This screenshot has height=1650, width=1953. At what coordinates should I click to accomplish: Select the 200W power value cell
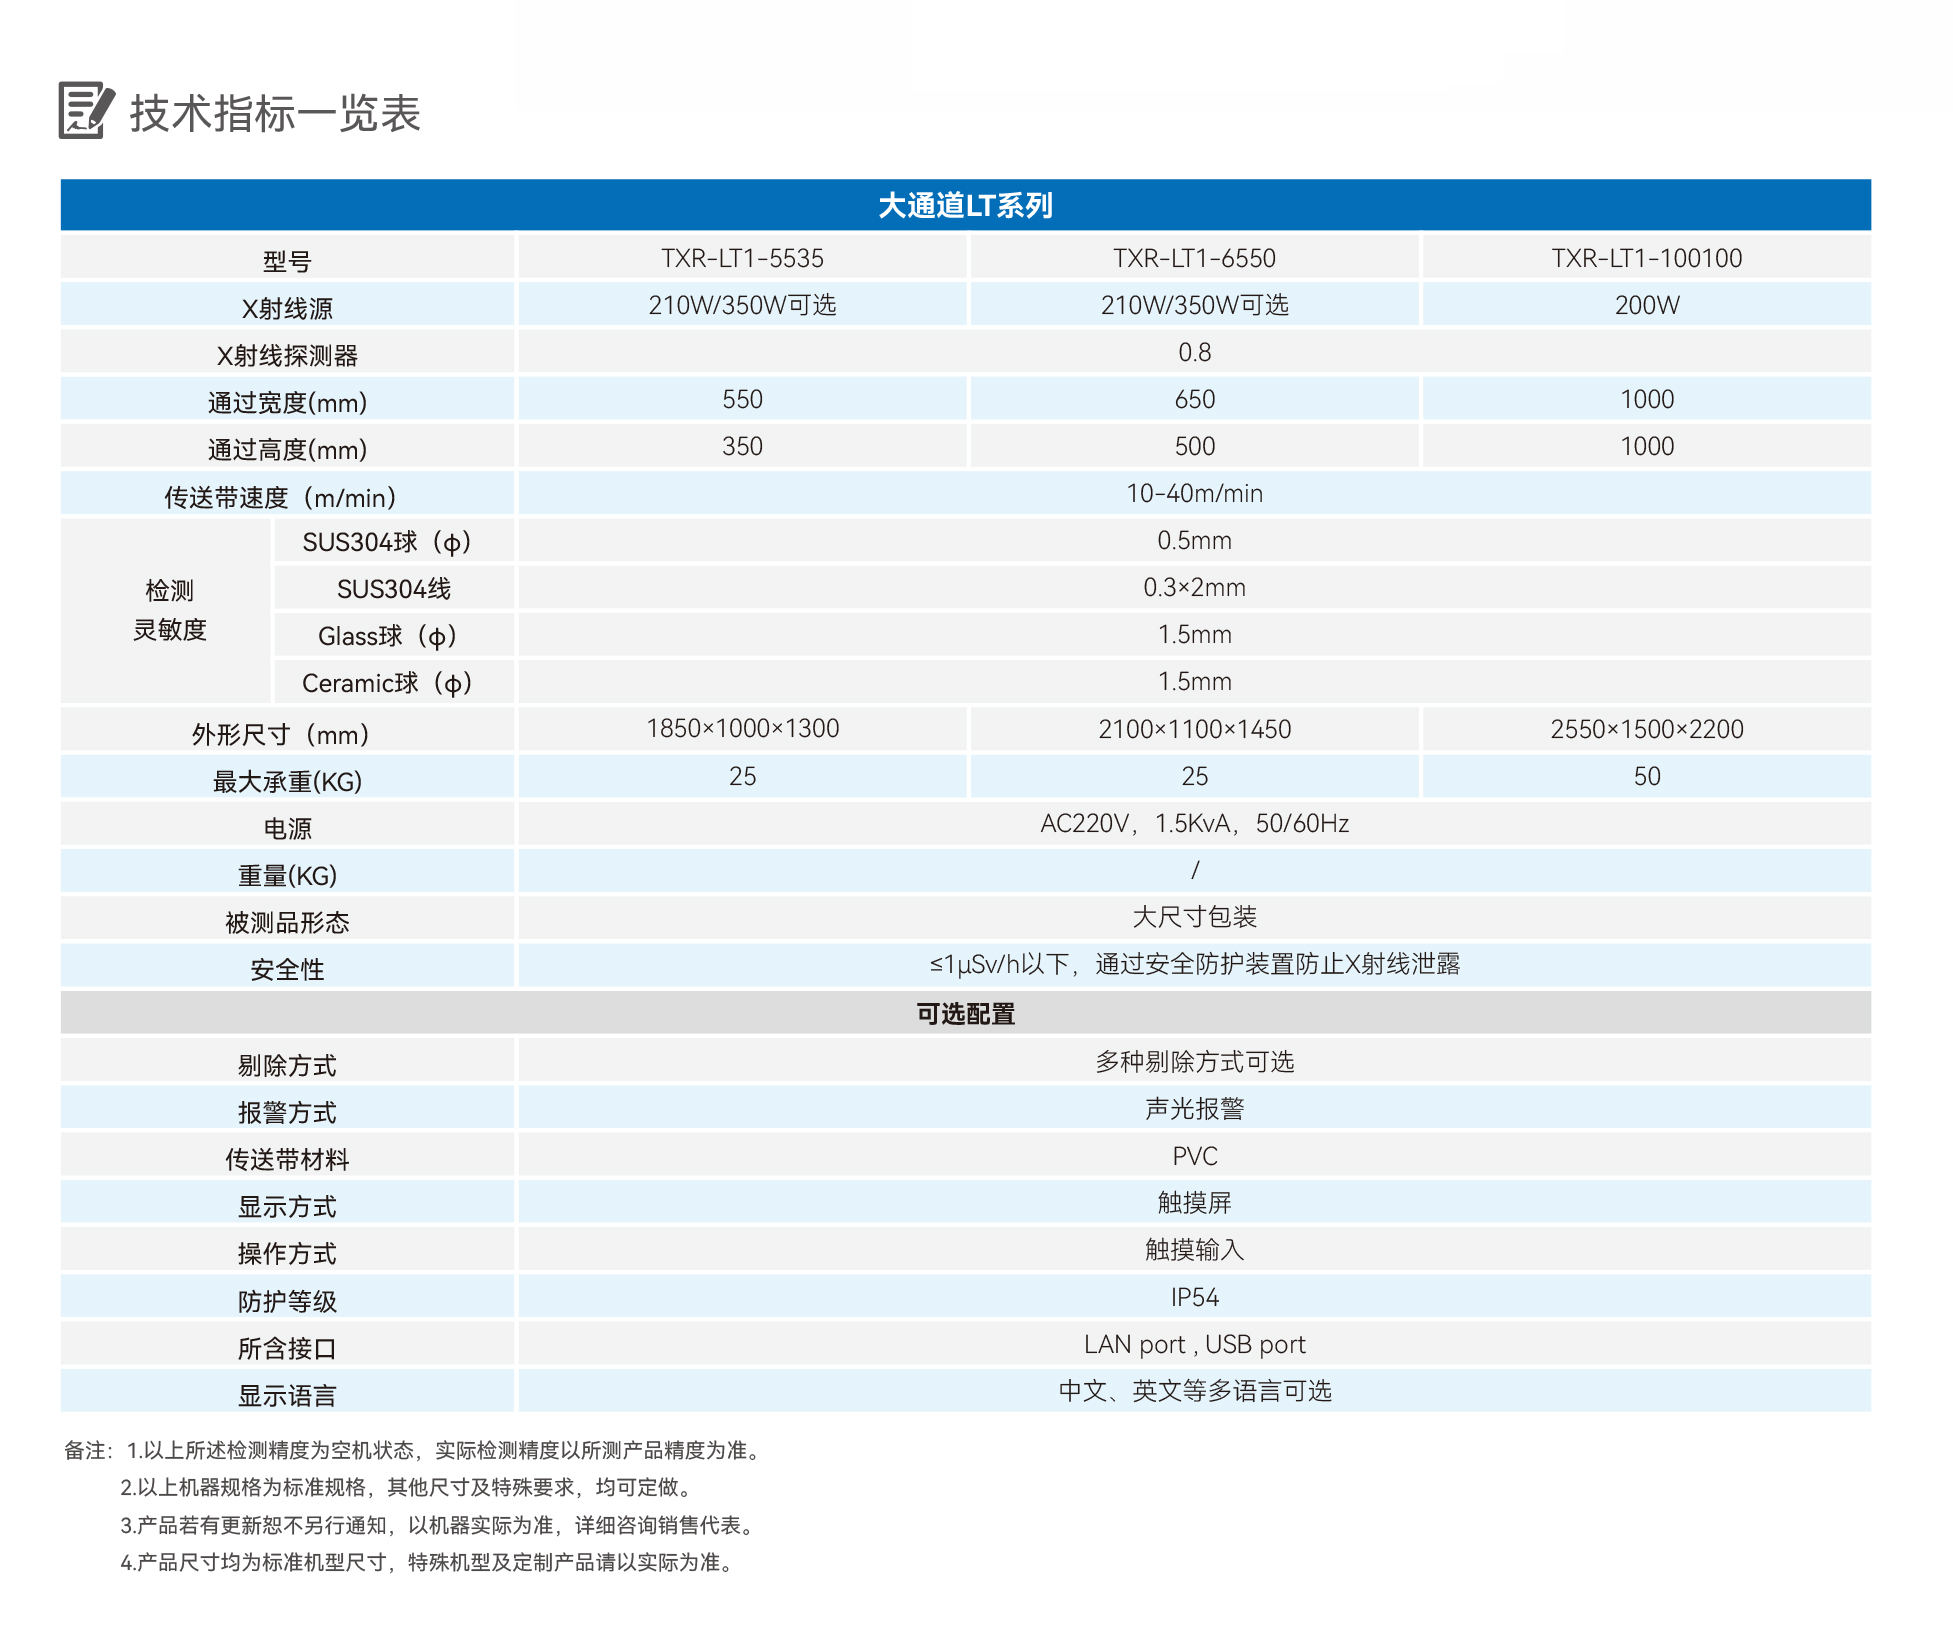(1648, 306)
